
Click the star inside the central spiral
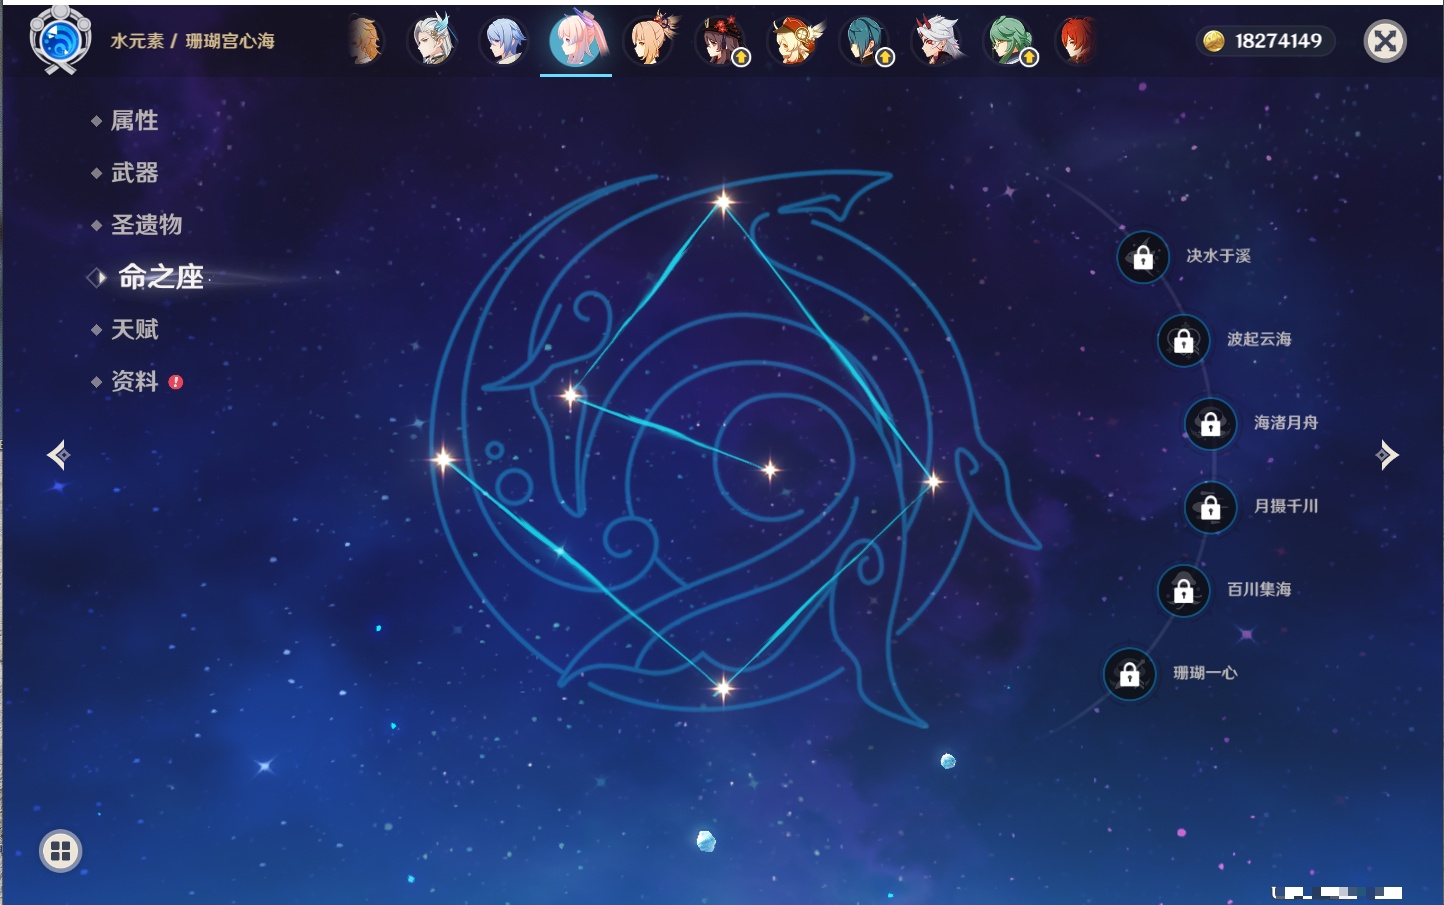[770, 469]
